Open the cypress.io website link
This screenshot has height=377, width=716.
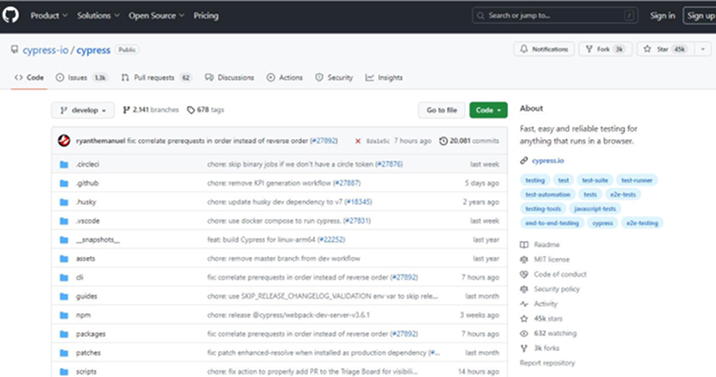pyautogui.click(x=548, y=161)
